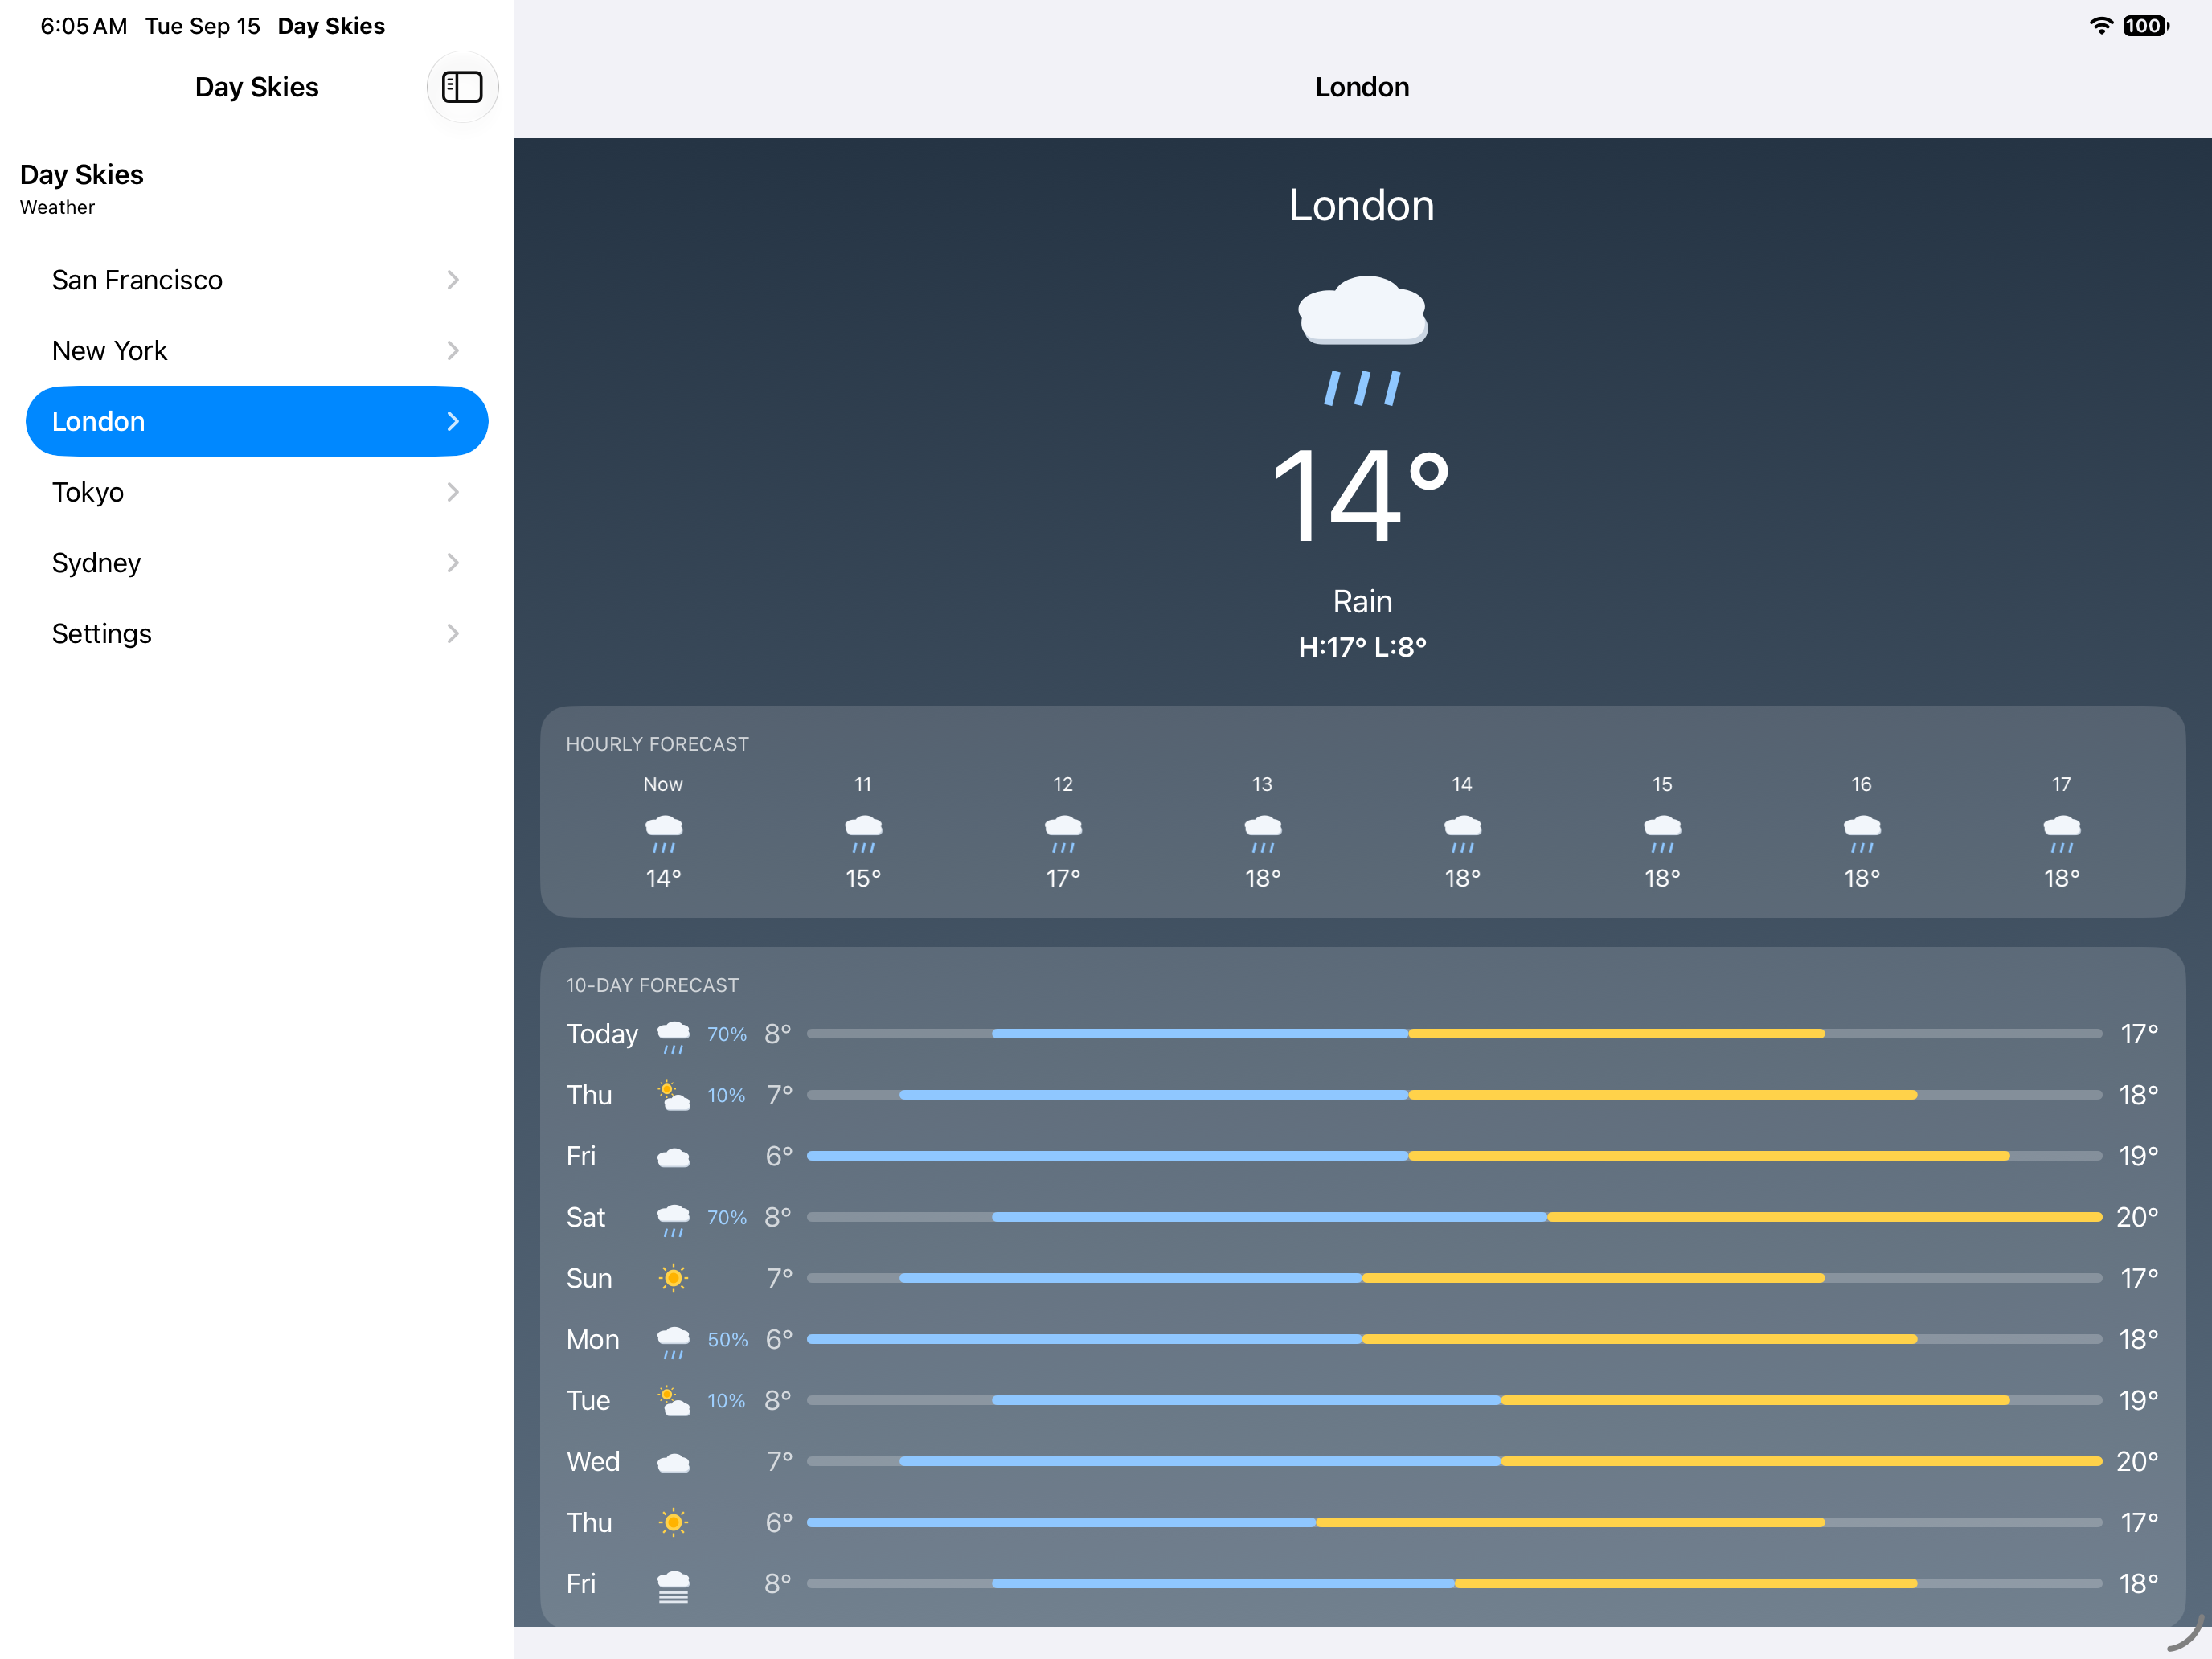Click the rain icon under Now
The image size is (2212, 1659).
663,834
